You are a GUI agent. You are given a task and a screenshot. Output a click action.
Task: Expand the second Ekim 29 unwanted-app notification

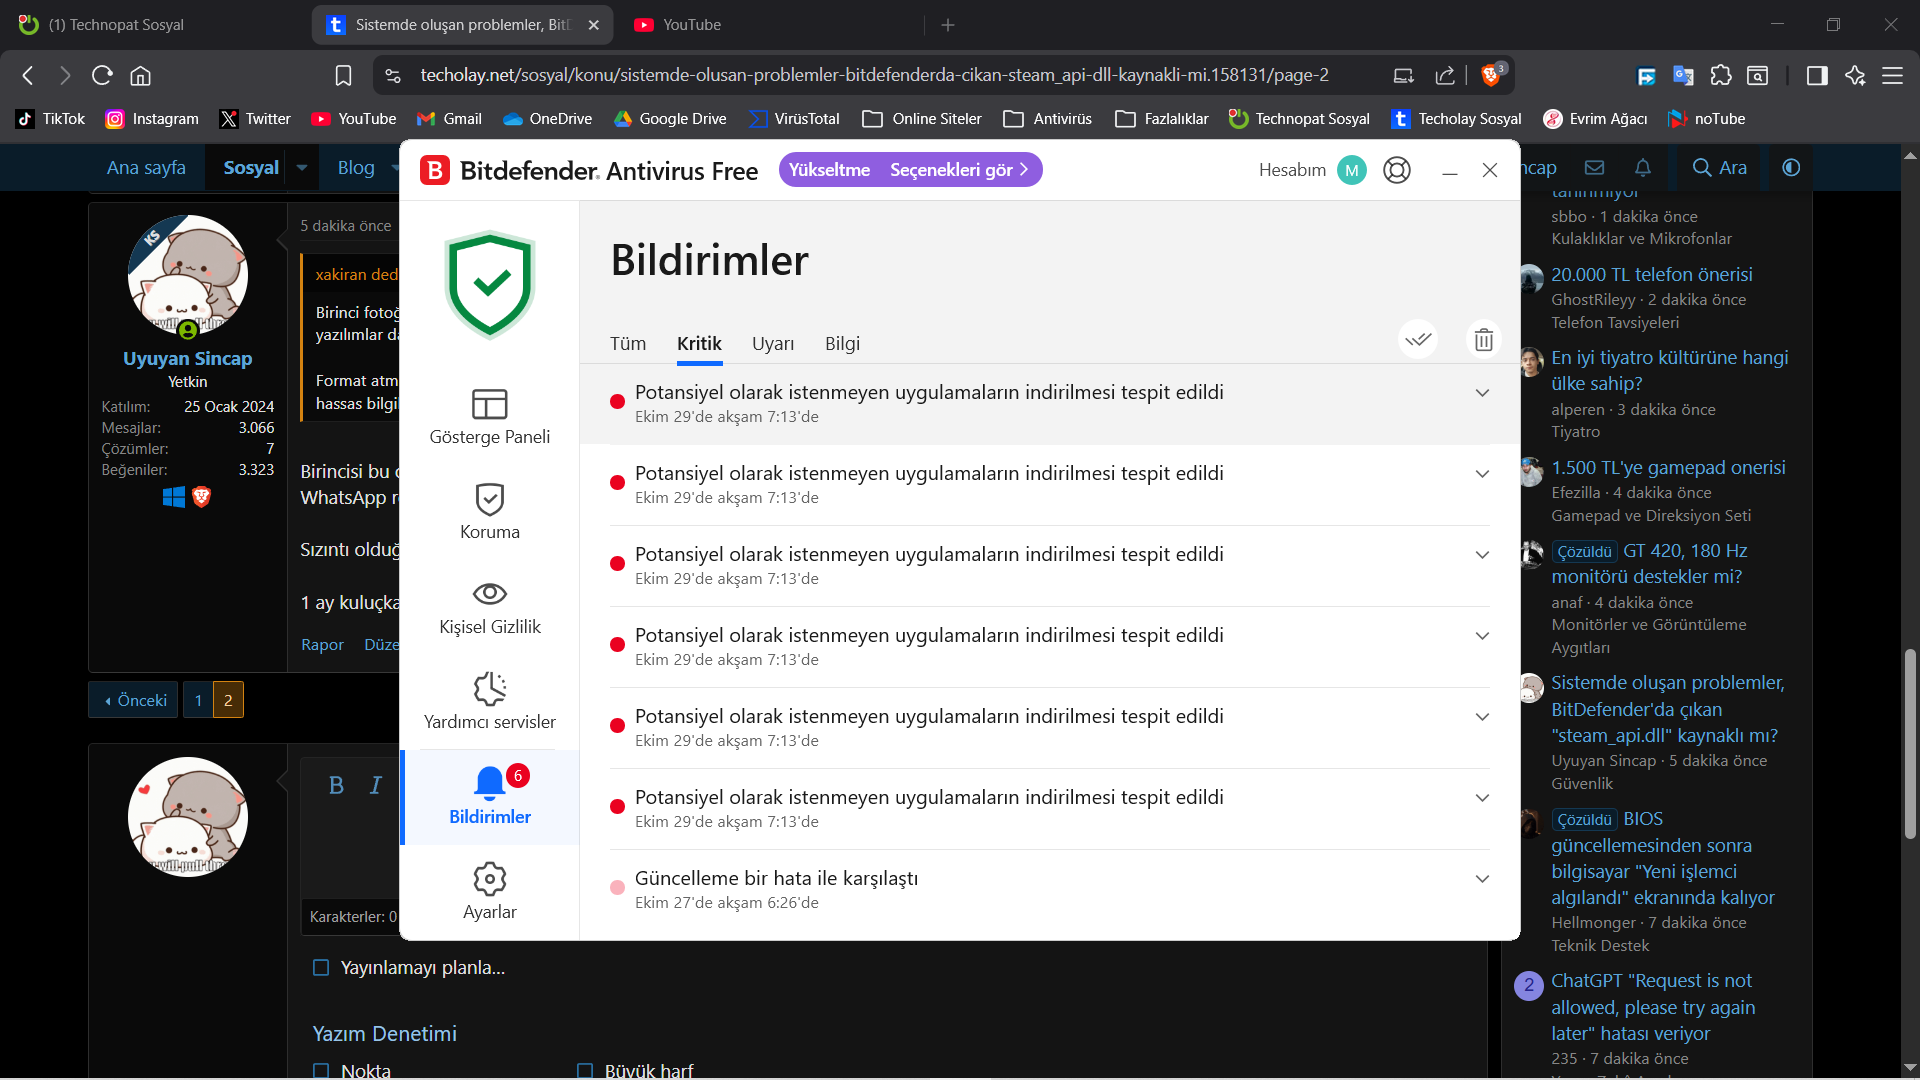click(1482, 474)
